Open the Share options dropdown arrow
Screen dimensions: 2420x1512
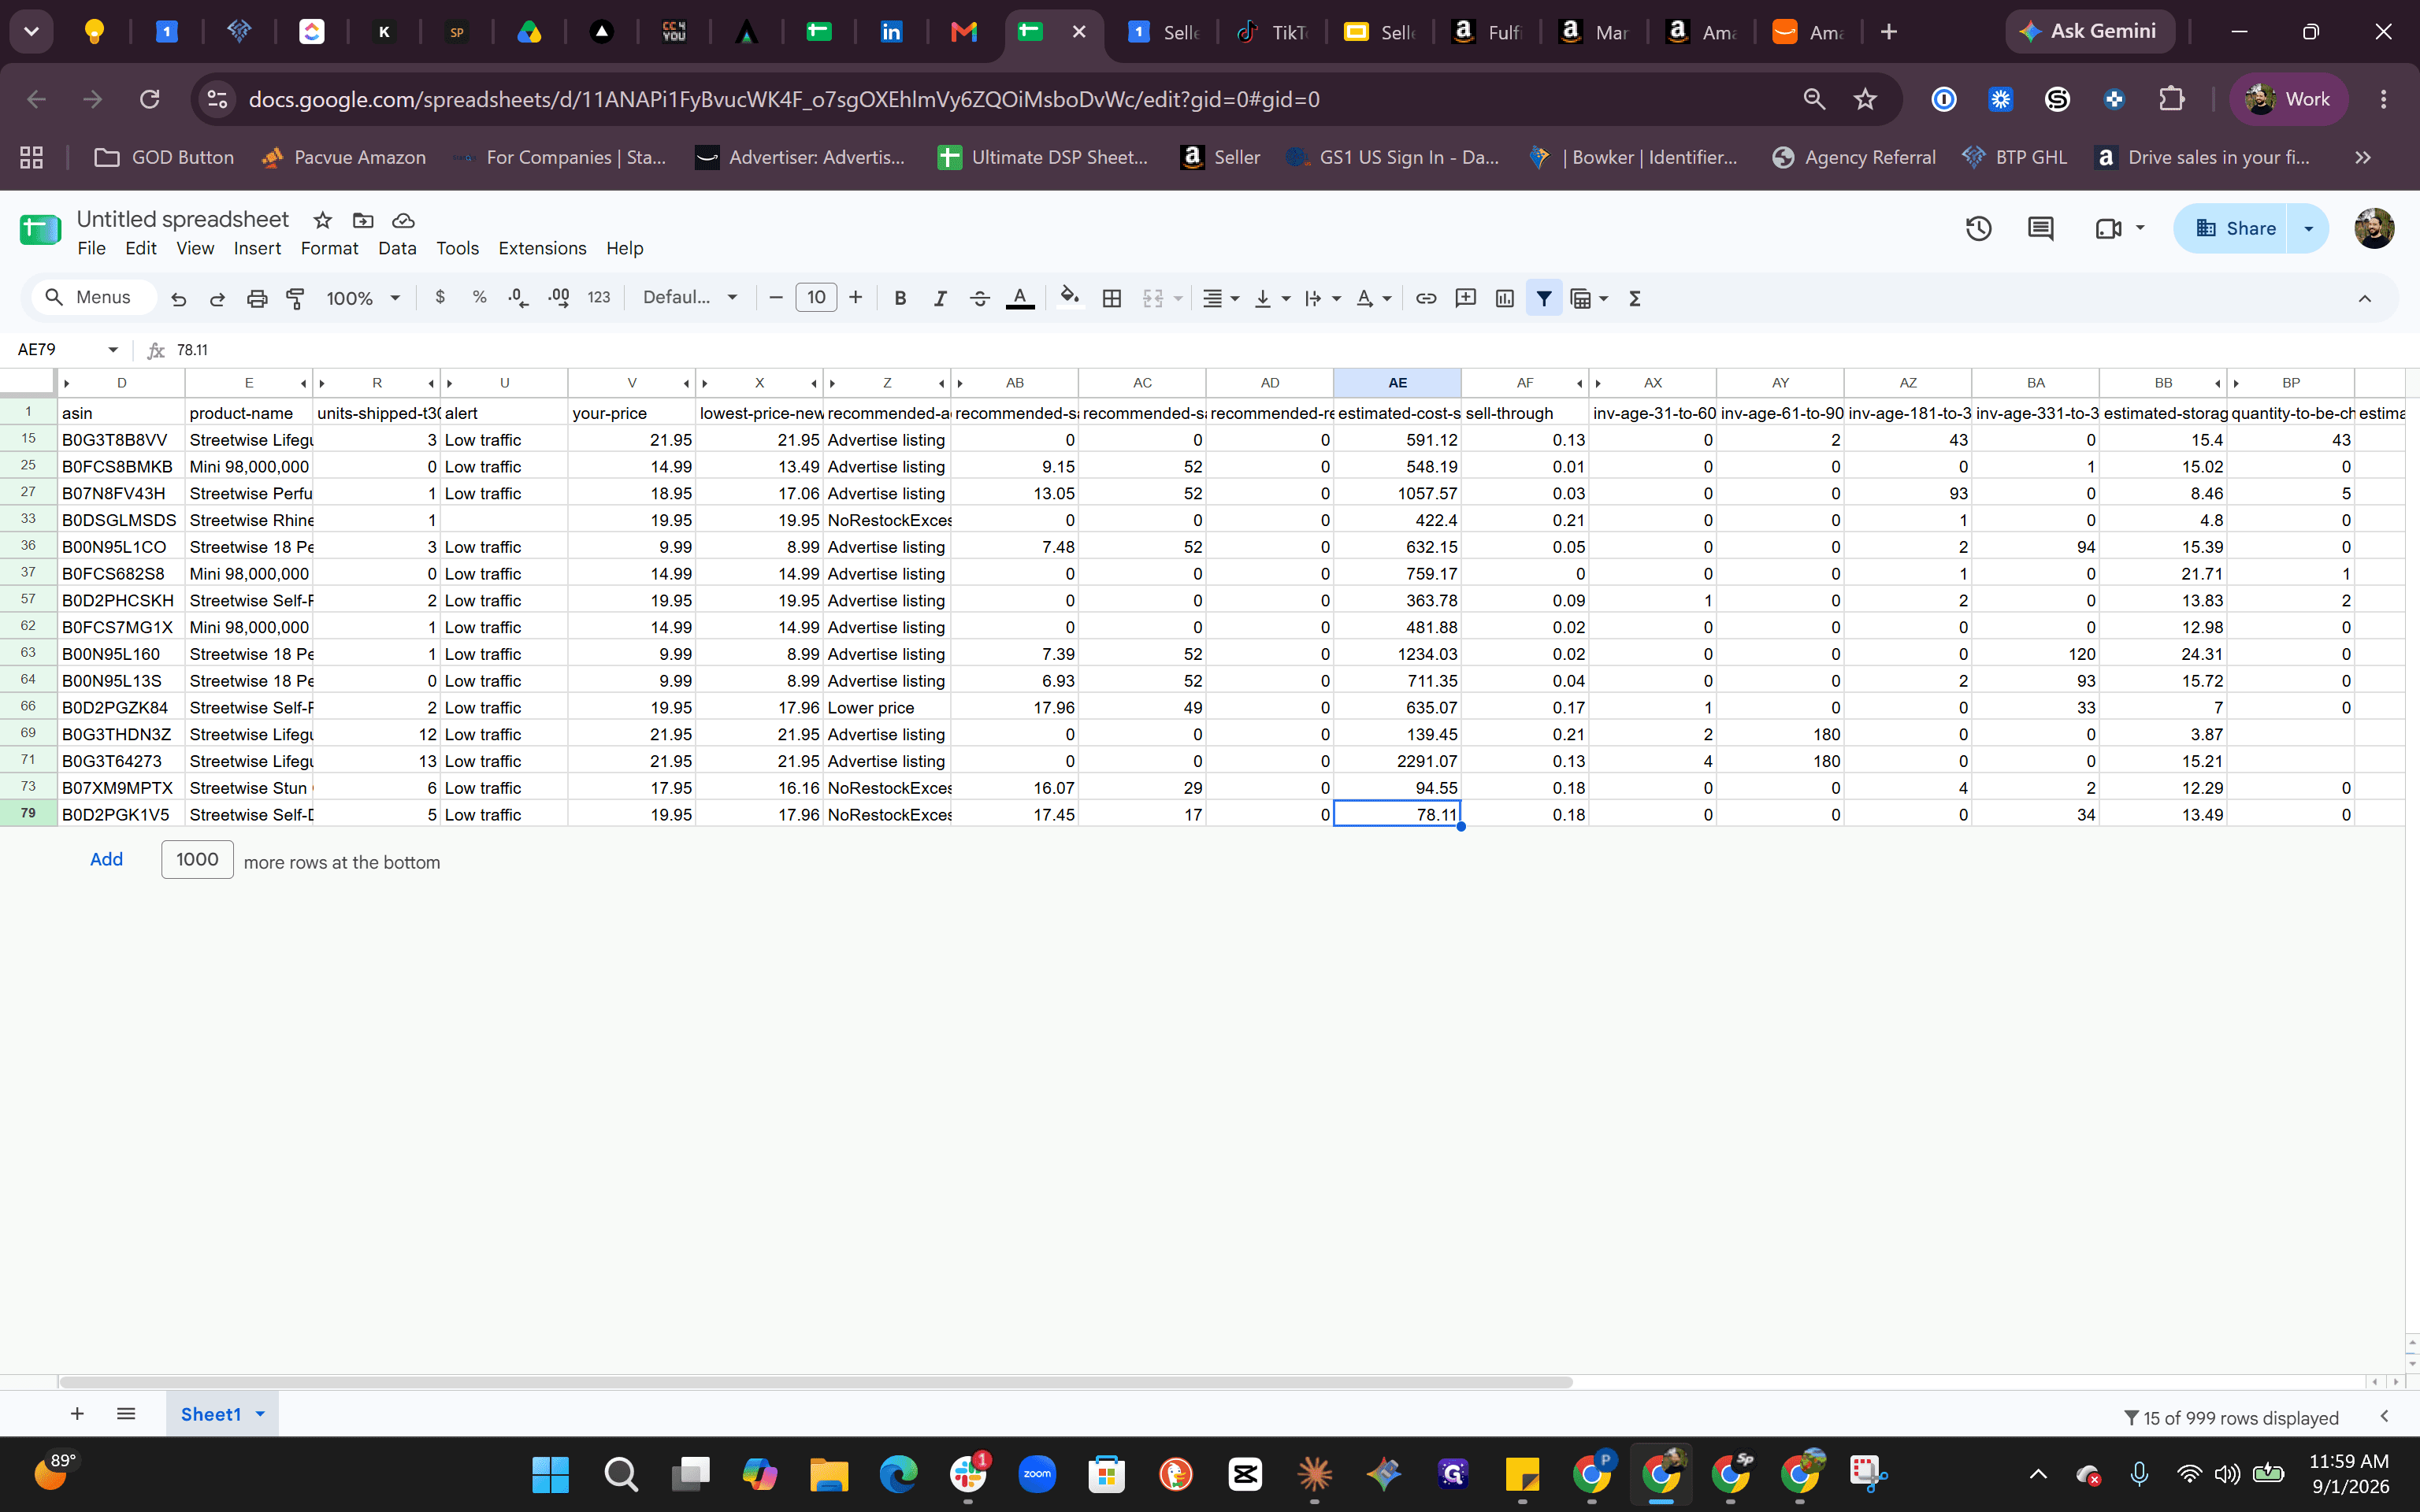pyautogui.click(x=2308, y=229)
